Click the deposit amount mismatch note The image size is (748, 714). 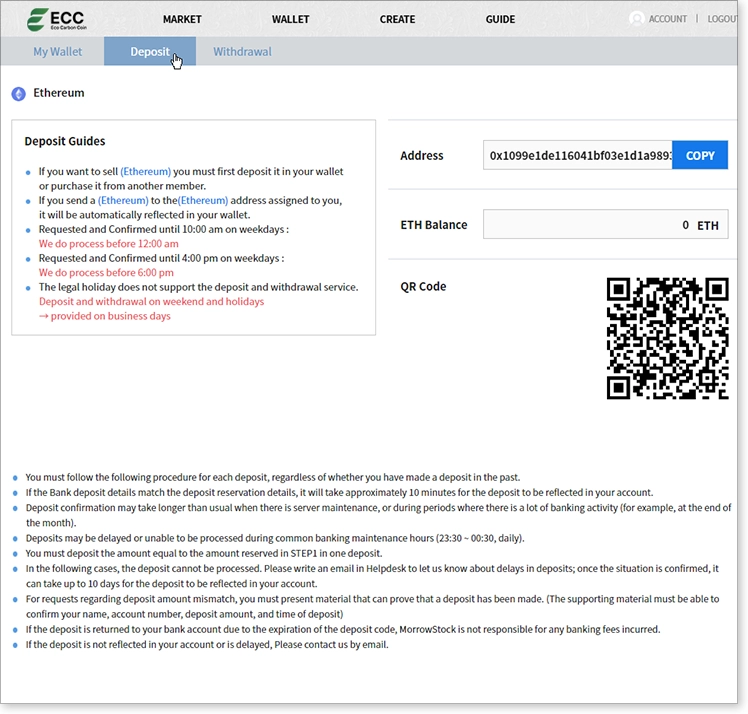pyautogui.click(x=373, y=607)
